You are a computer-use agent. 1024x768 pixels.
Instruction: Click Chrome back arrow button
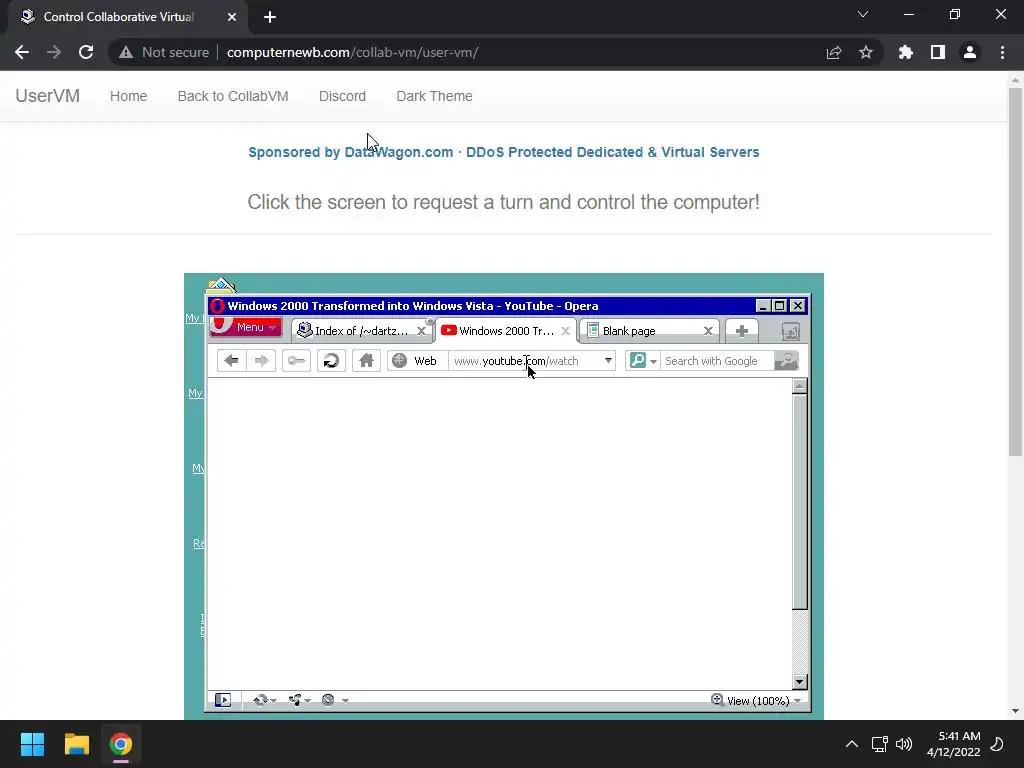[22, 52]
